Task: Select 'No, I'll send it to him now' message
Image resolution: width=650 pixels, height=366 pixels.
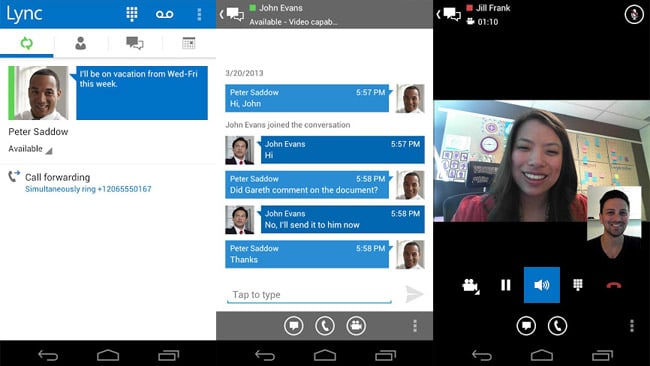Action: coord(342,219)
